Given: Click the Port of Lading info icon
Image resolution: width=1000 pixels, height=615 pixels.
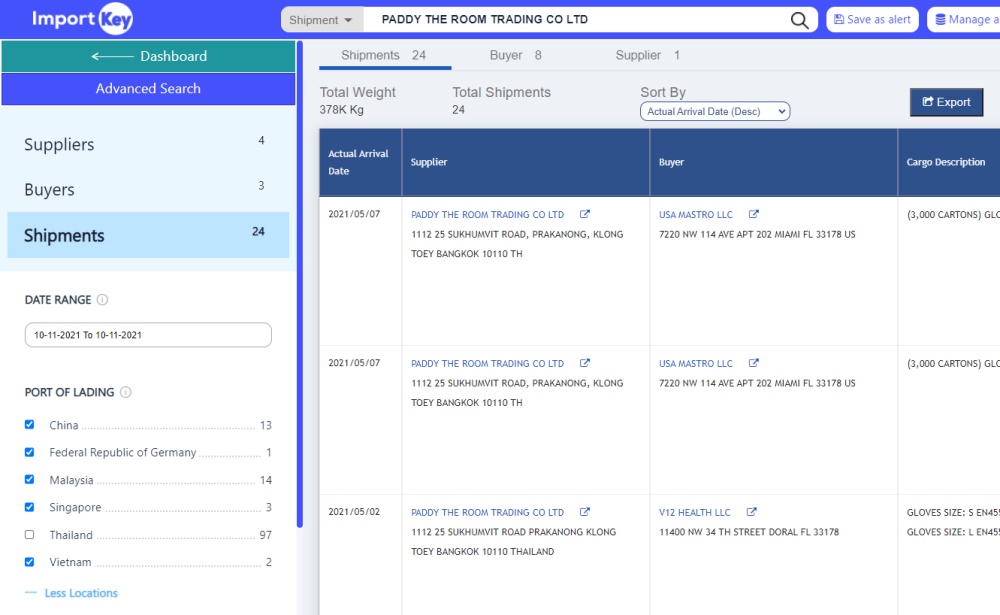Looking at the screenshot, I should pos(126,393).
